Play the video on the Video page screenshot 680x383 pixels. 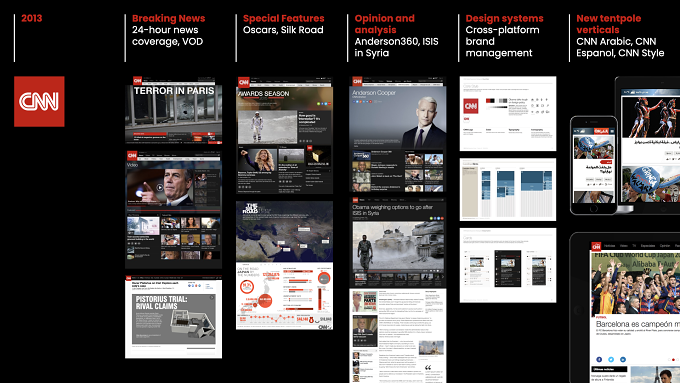tap(160, 188)
